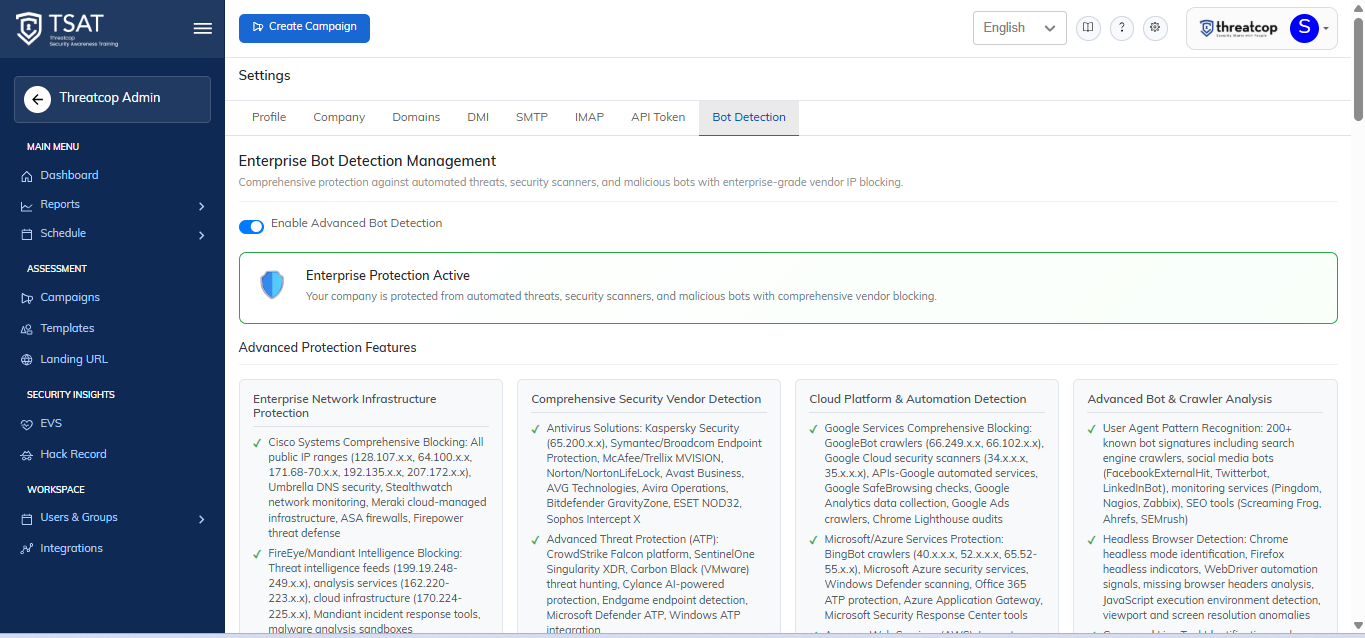Click the Reports chart icon
This screenshot has height=638, width=1365.
click(27, 205)
